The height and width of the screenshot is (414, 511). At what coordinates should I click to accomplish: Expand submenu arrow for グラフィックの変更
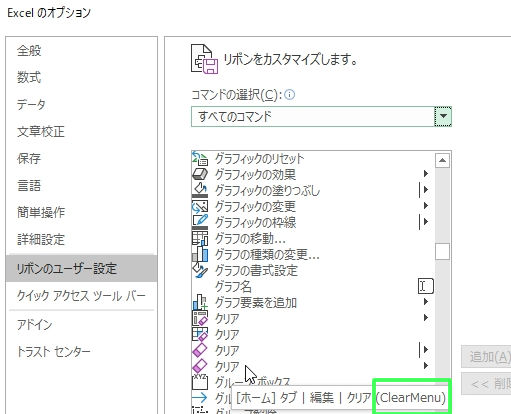[x=426, y=206]
